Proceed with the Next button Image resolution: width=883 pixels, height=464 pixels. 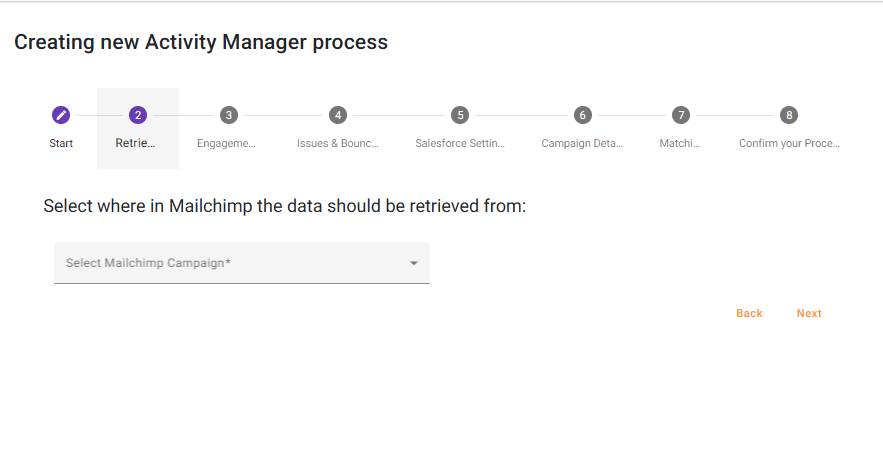click(809, 314)
